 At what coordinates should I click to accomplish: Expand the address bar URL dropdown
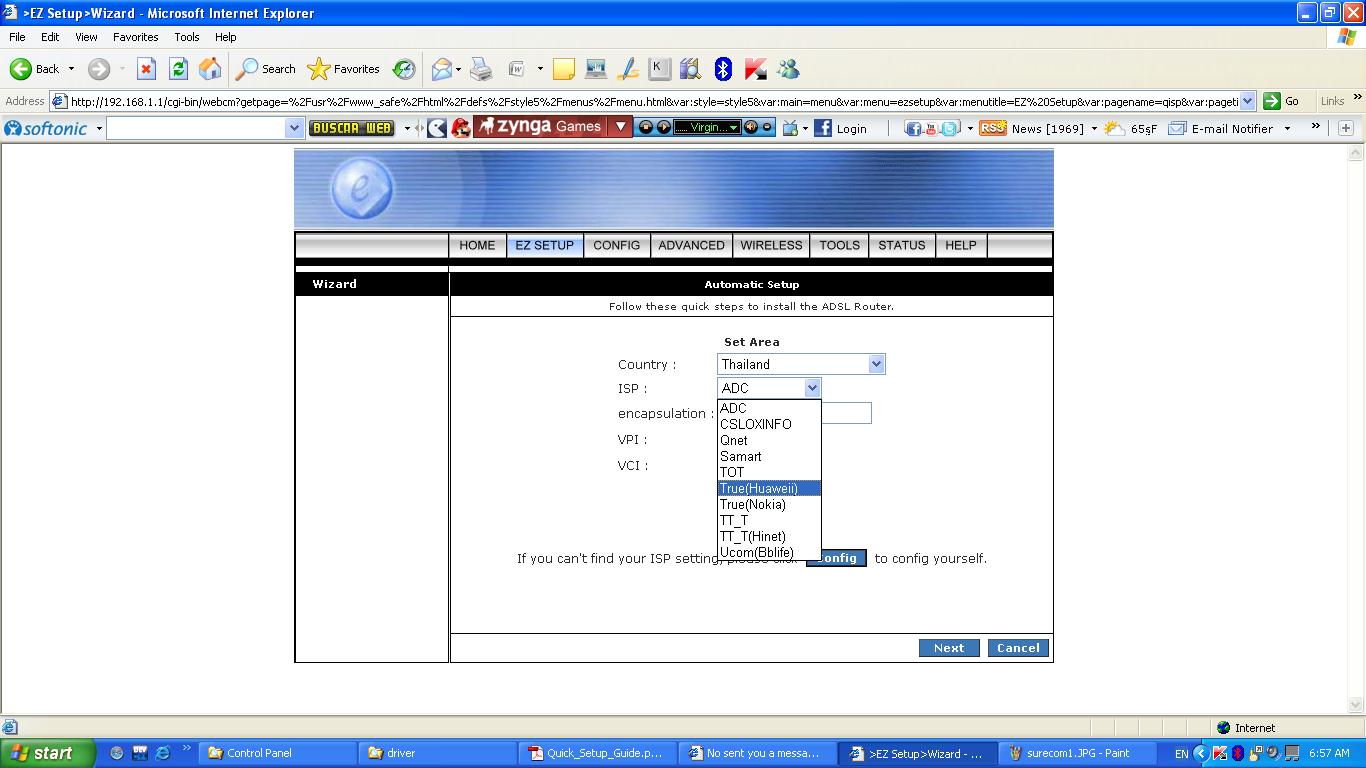tap(1247, 101)
